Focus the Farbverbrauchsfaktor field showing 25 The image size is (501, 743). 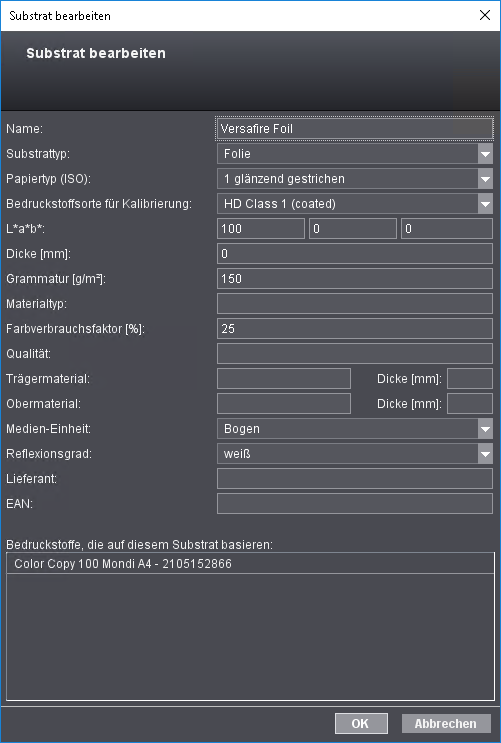point(355,329)
